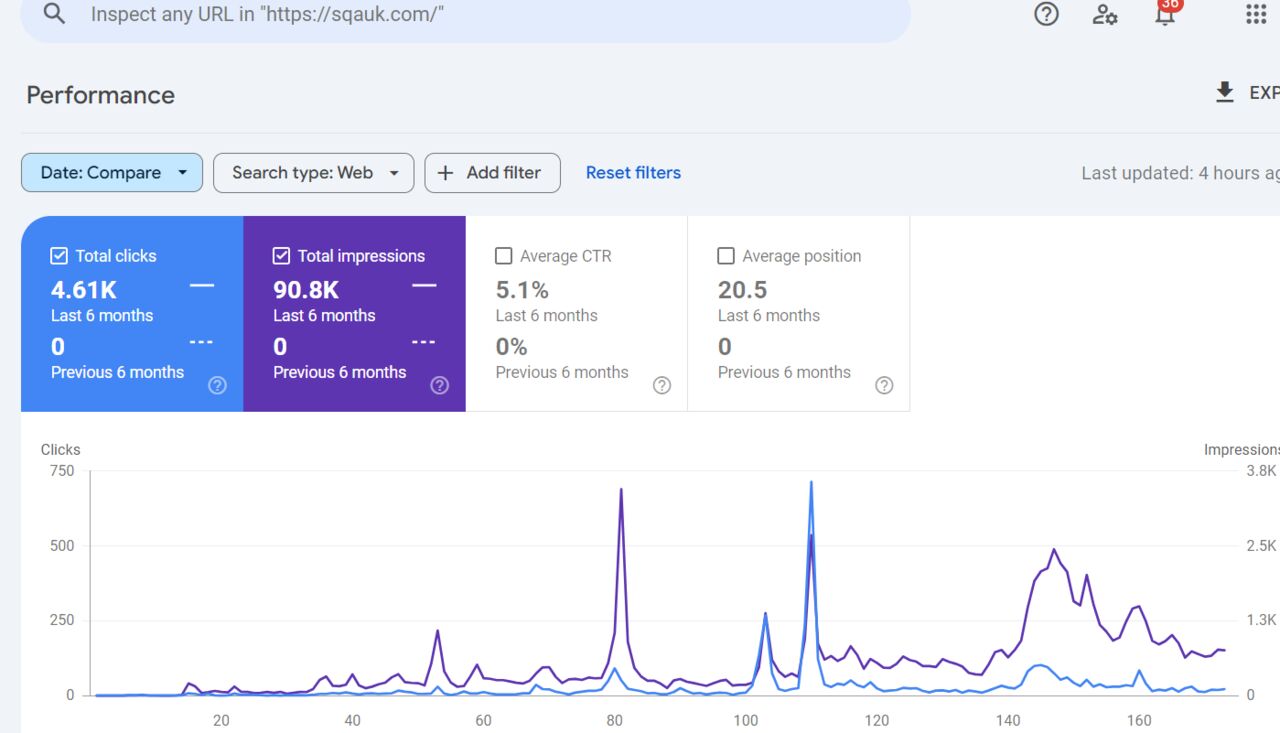1280x733 pixels.
Task: Click the 4.61K clicks value
Action: [x=84, y=290]
